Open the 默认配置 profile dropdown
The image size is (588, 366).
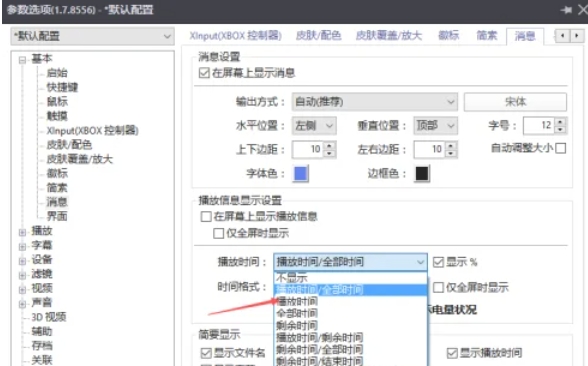click(x=92, y=36)
